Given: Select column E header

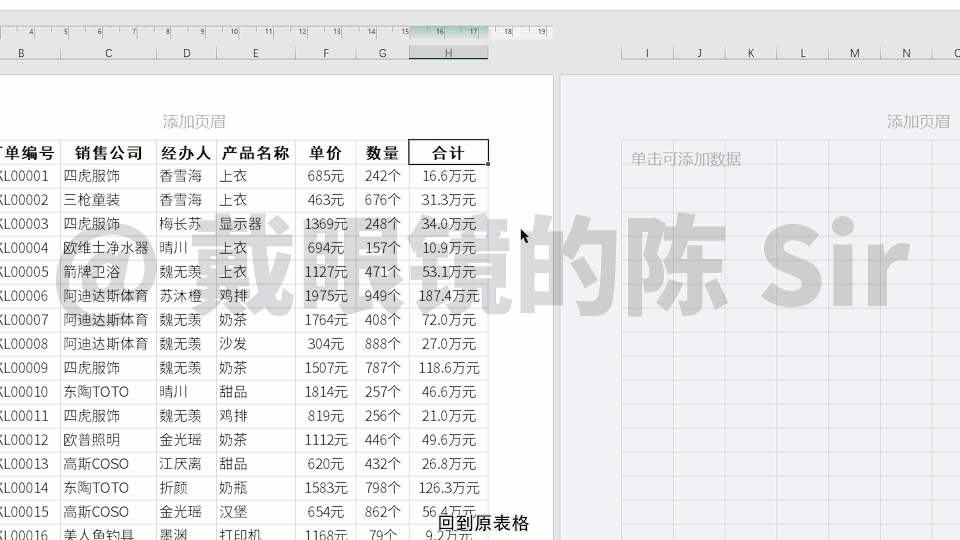Looking at the screenshot, I should 256,53.
